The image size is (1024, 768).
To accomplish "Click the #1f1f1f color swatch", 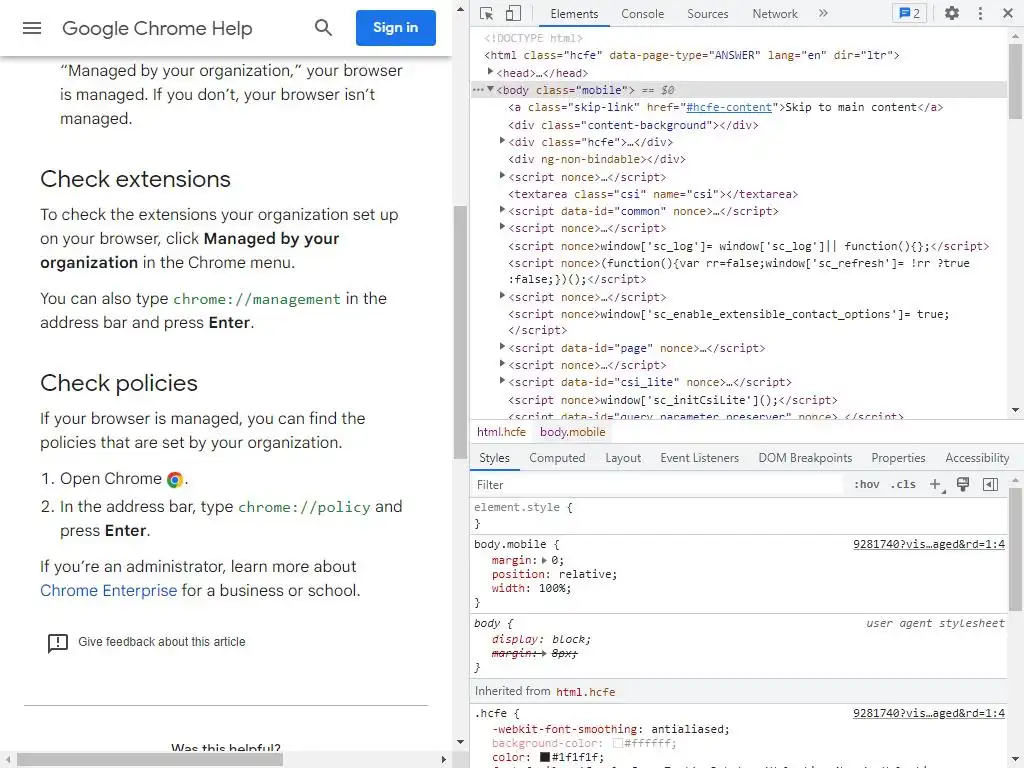I will pyautogui.click(x=545, y=757).
